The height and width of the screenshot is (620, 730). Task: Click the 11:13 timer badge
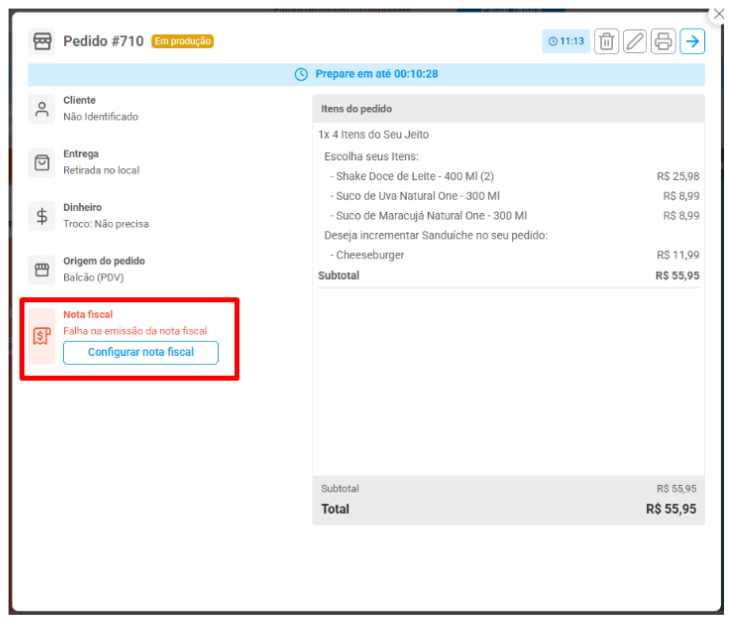pos(566,41)
